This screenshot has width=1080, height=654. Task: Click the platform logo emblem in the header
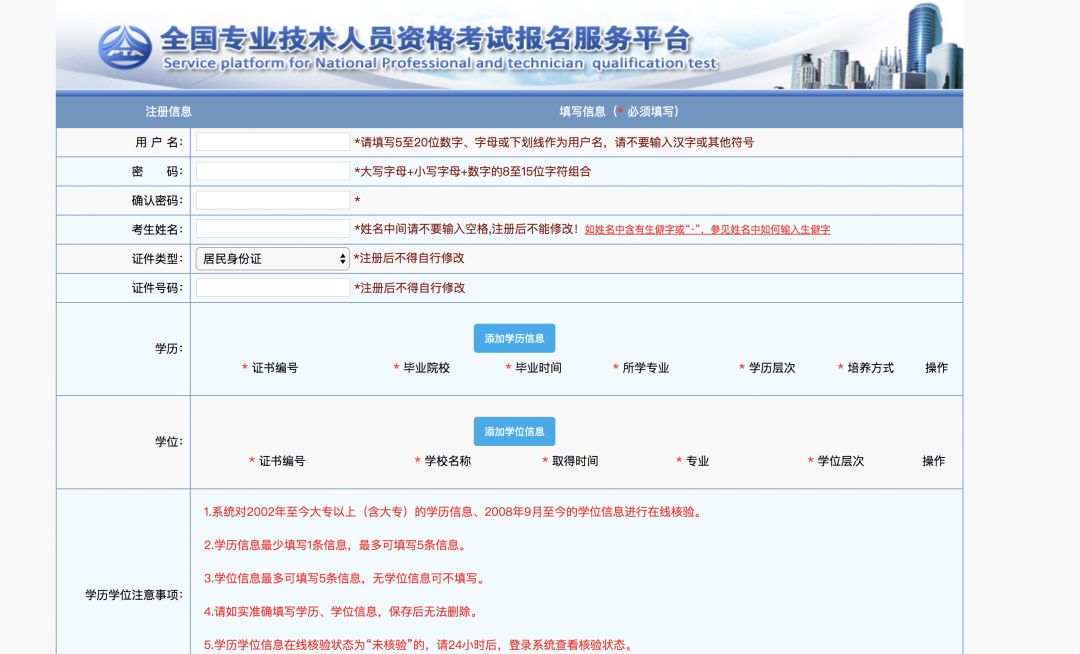(125, 47)
